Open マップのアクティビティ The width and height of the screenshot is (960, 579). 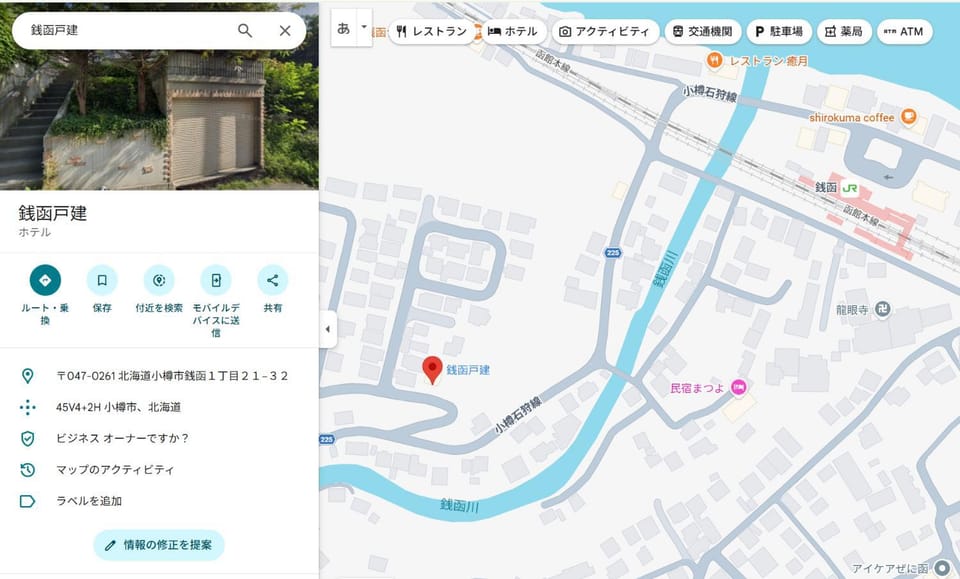[115, 470]
